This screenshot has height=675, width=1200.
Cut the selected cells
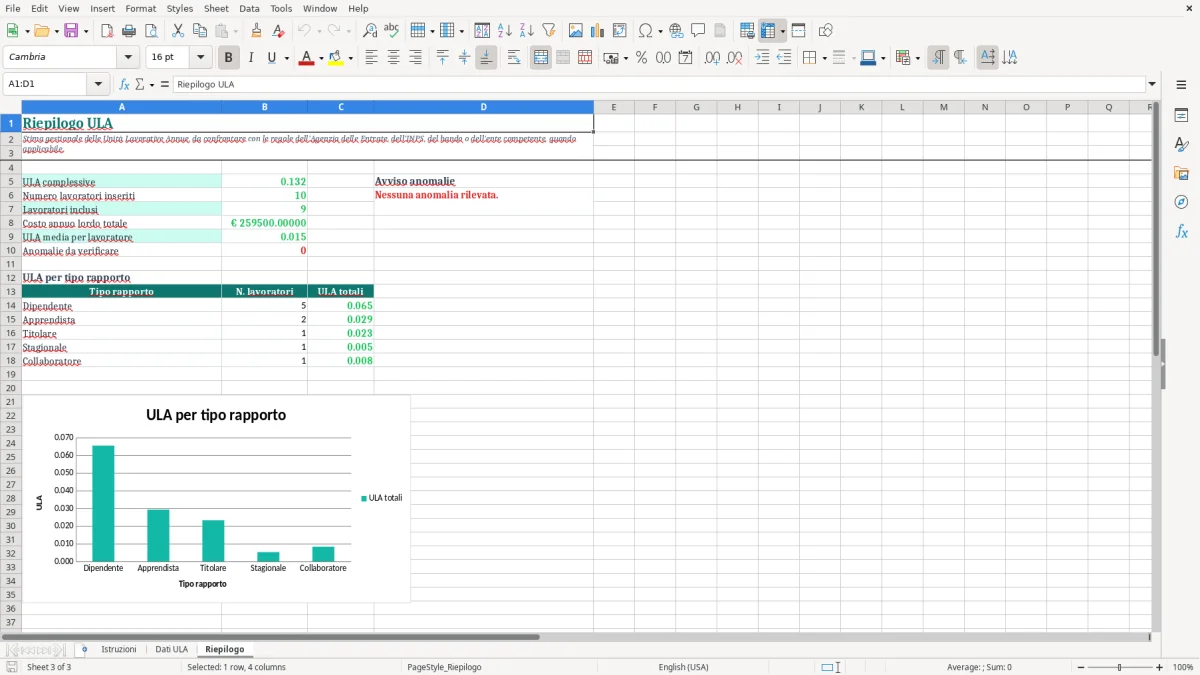tap(177, 31)
